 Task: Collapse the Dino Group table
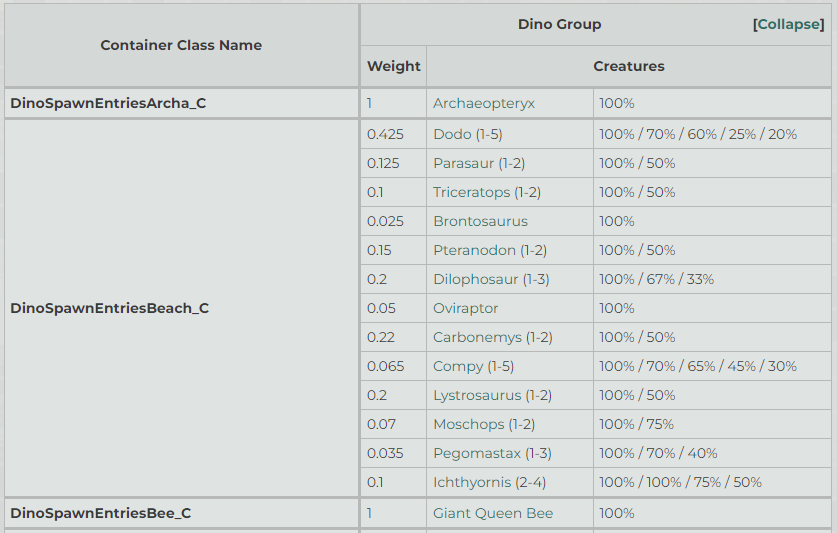788,24
